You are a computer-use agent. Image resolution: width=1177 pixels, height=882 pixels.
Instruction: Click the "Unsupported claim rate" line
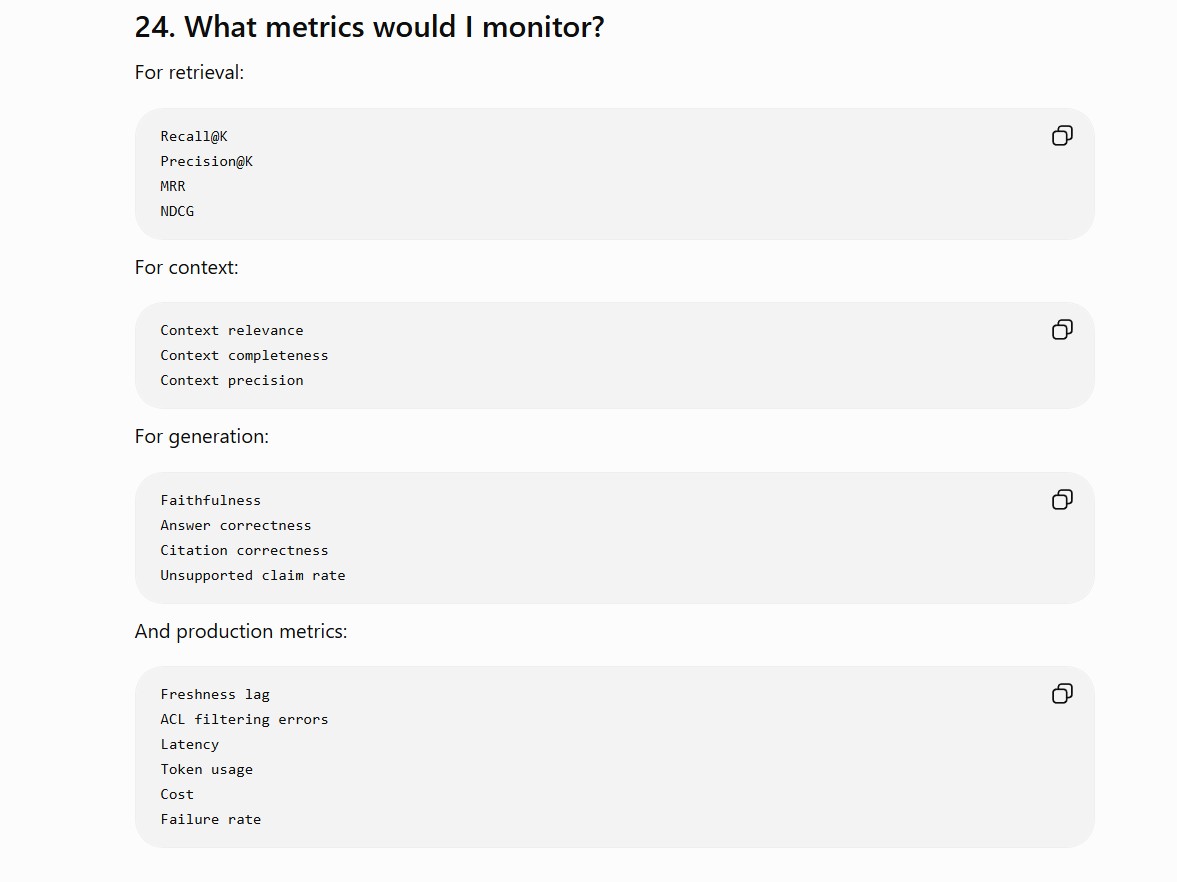coord(253,575)
